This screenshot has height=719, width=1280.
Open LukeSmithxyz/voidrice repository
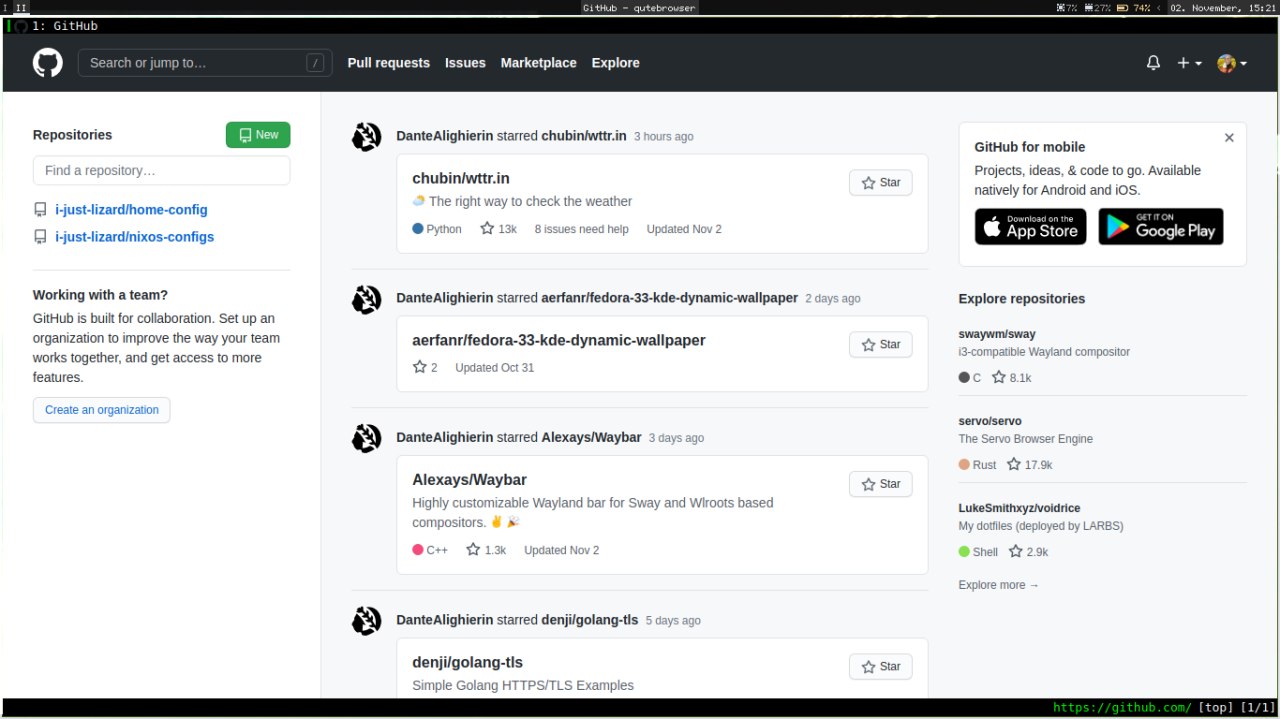(x=1019, y=508)
